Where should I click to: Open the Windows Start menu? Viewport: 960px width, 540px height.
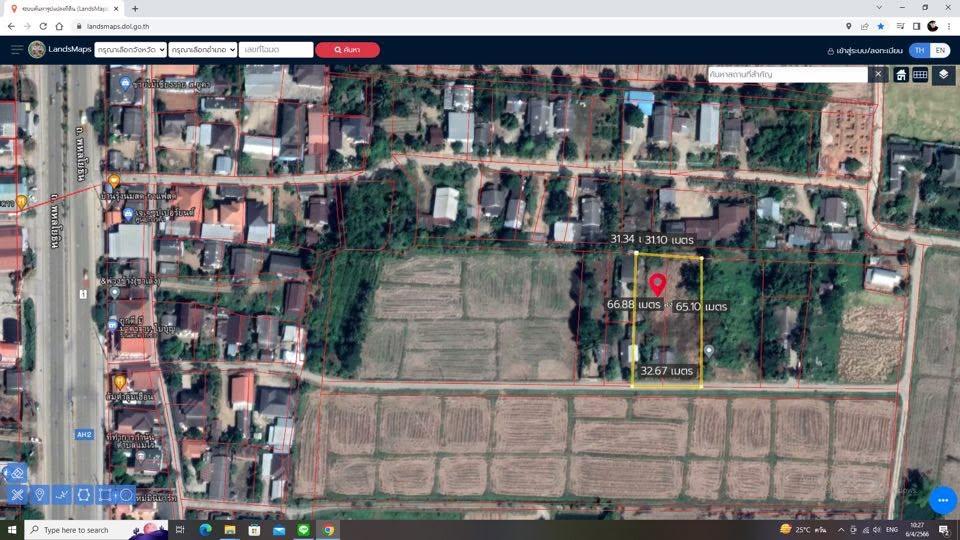[12, 530]
